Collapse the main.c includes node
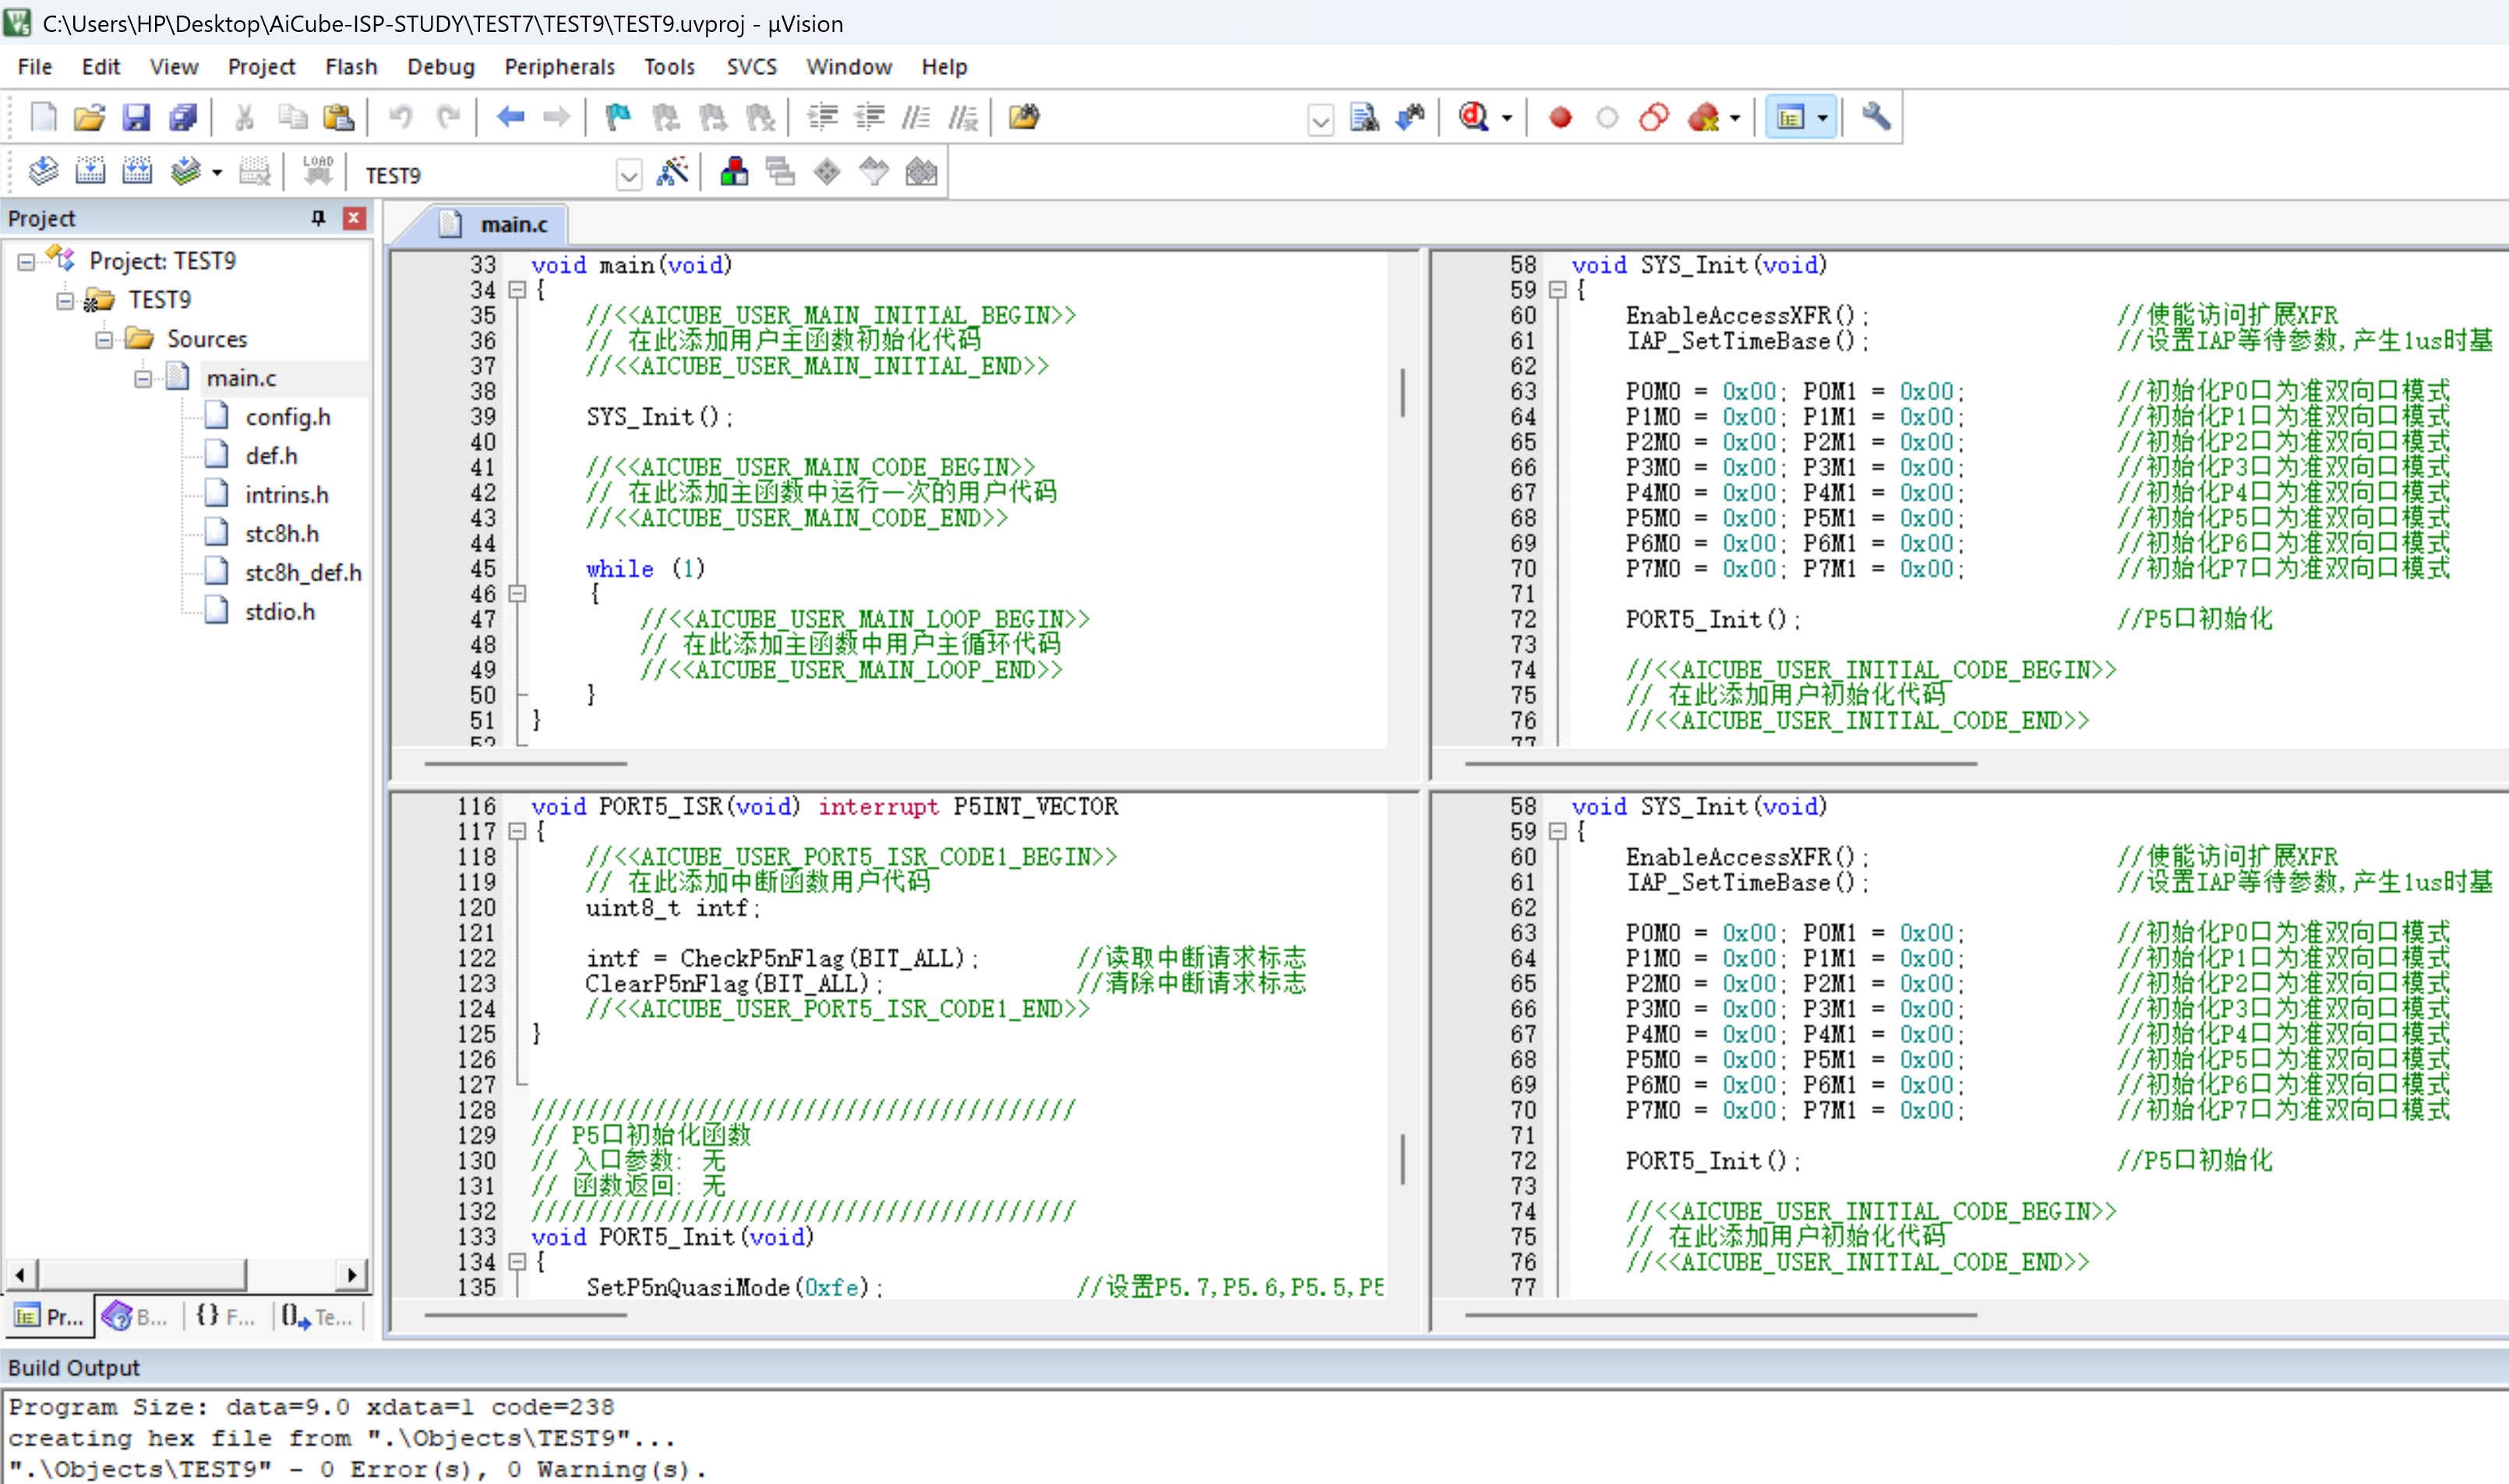Viewport: 2509px width, 1484px height. tap(143, 379)
